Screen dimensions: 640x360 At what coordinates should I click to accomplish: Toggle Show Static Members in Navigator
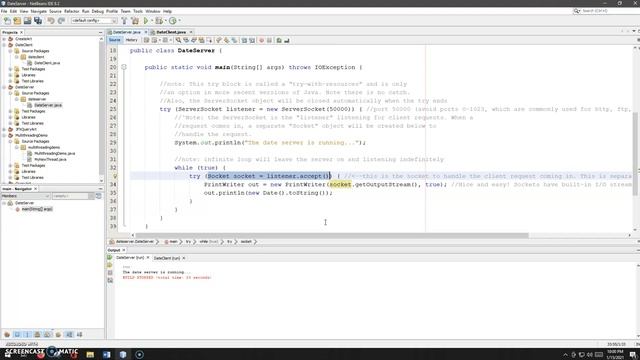(x=27, y=334)
